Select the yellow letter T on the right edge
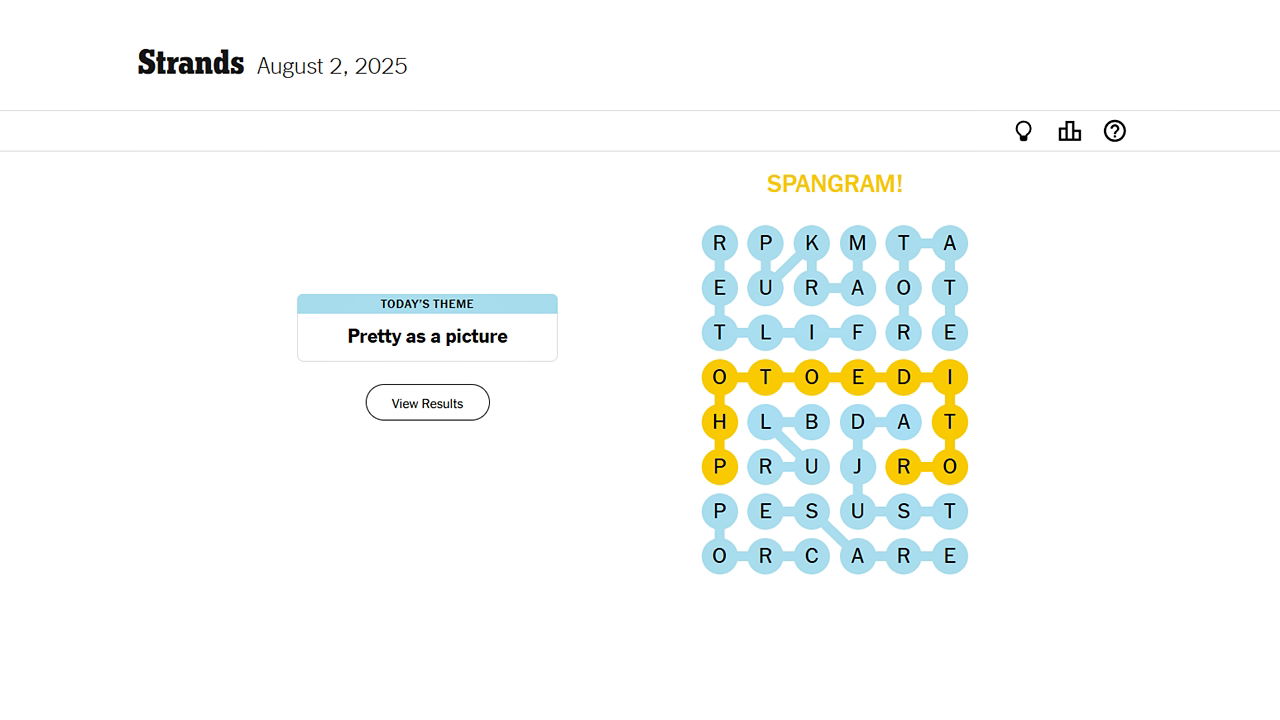 click(949, 422)
